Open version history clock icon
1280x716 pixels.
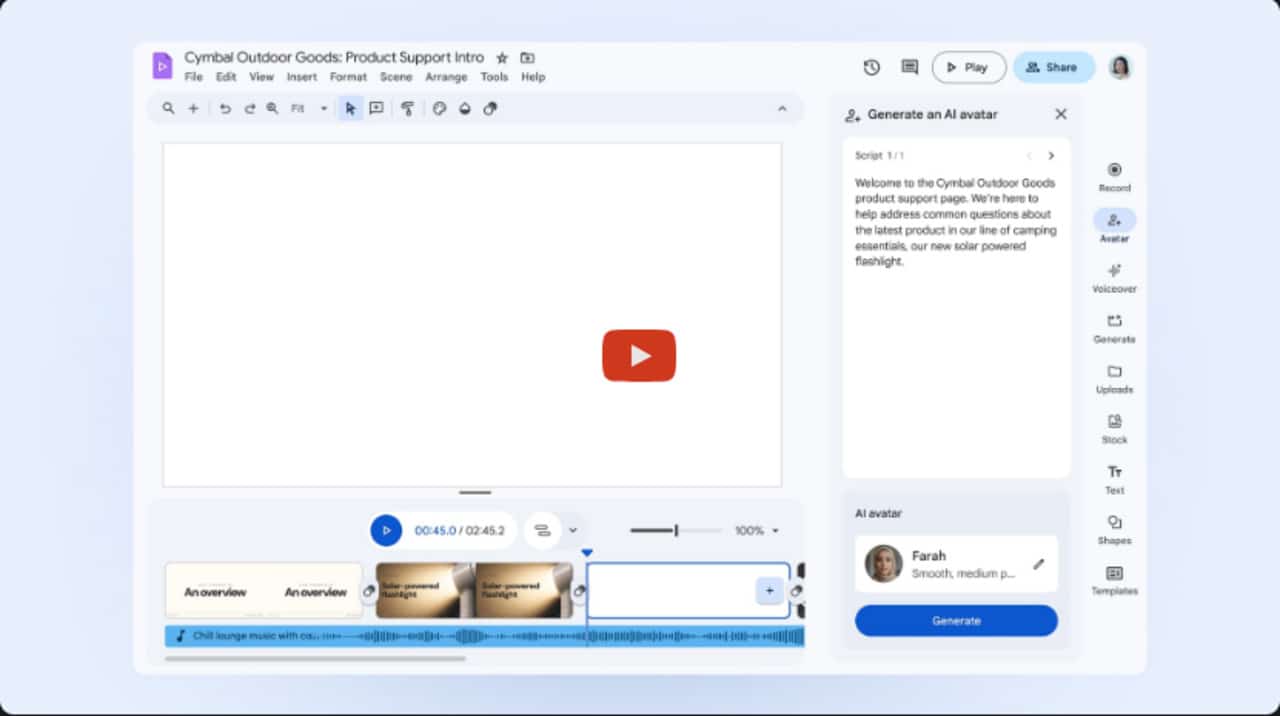point(872,67)
